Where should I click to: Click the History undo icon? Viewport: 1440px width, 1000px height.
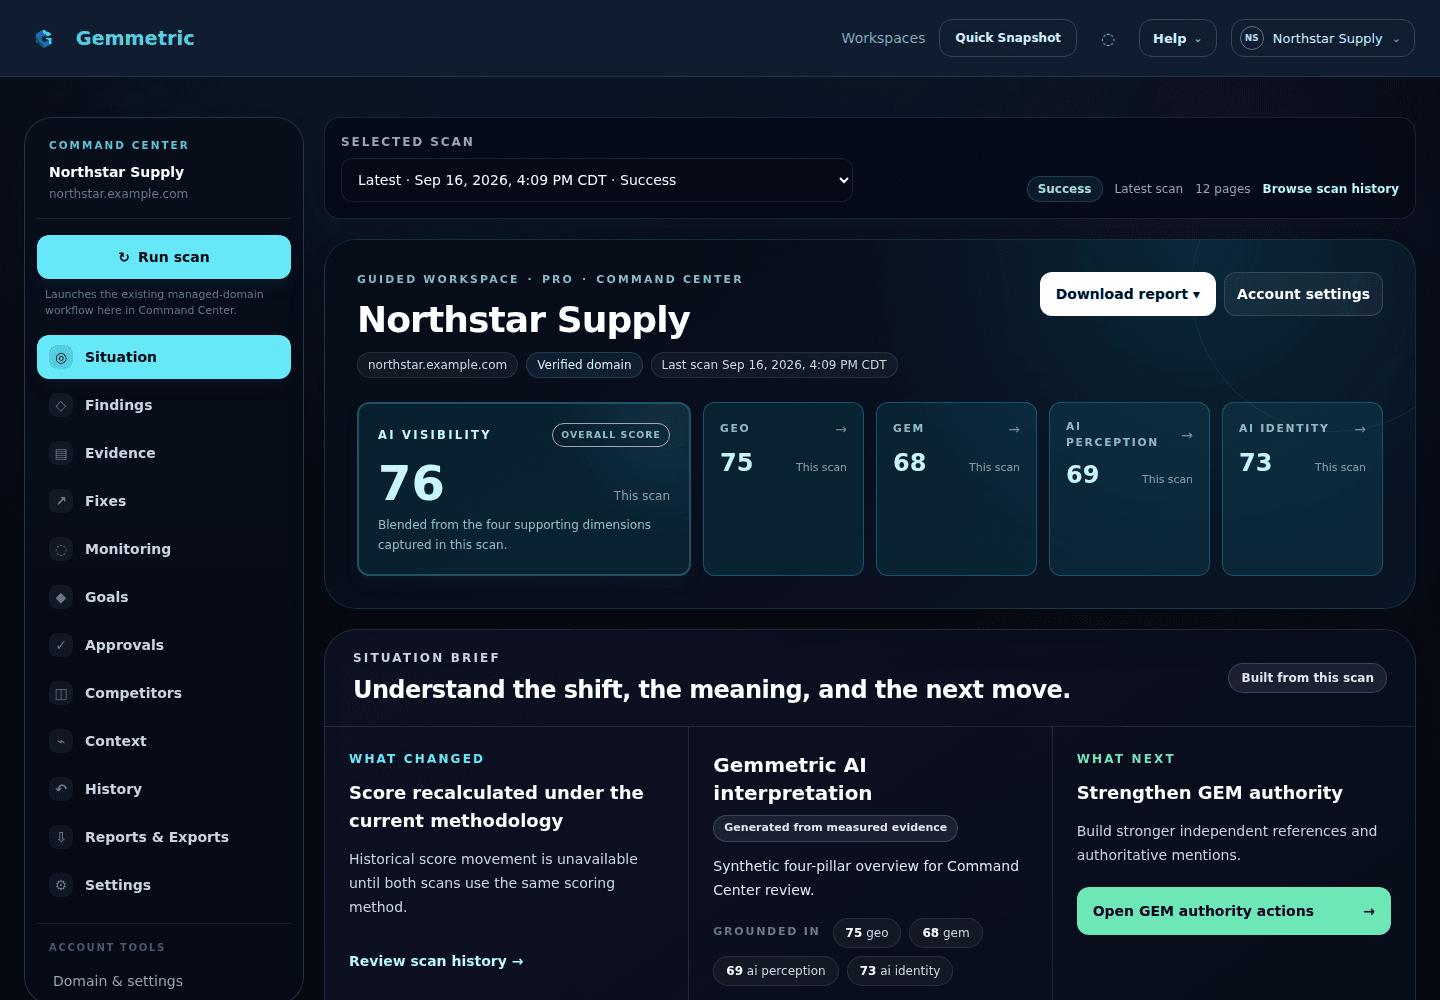tap(61, 789)
